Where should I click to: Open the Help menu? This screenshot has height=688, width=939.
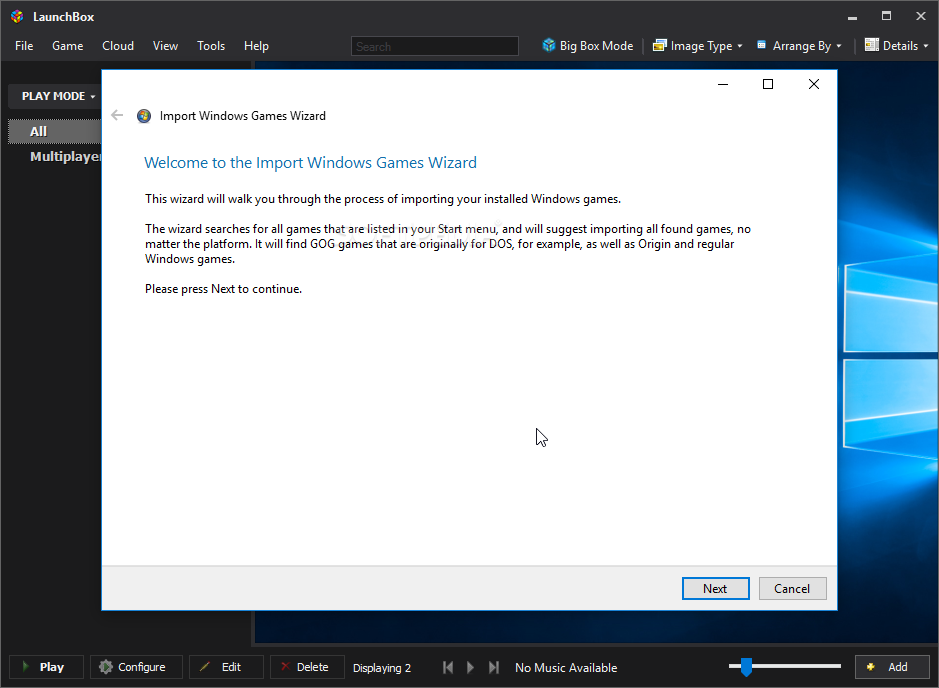[256, 46]
